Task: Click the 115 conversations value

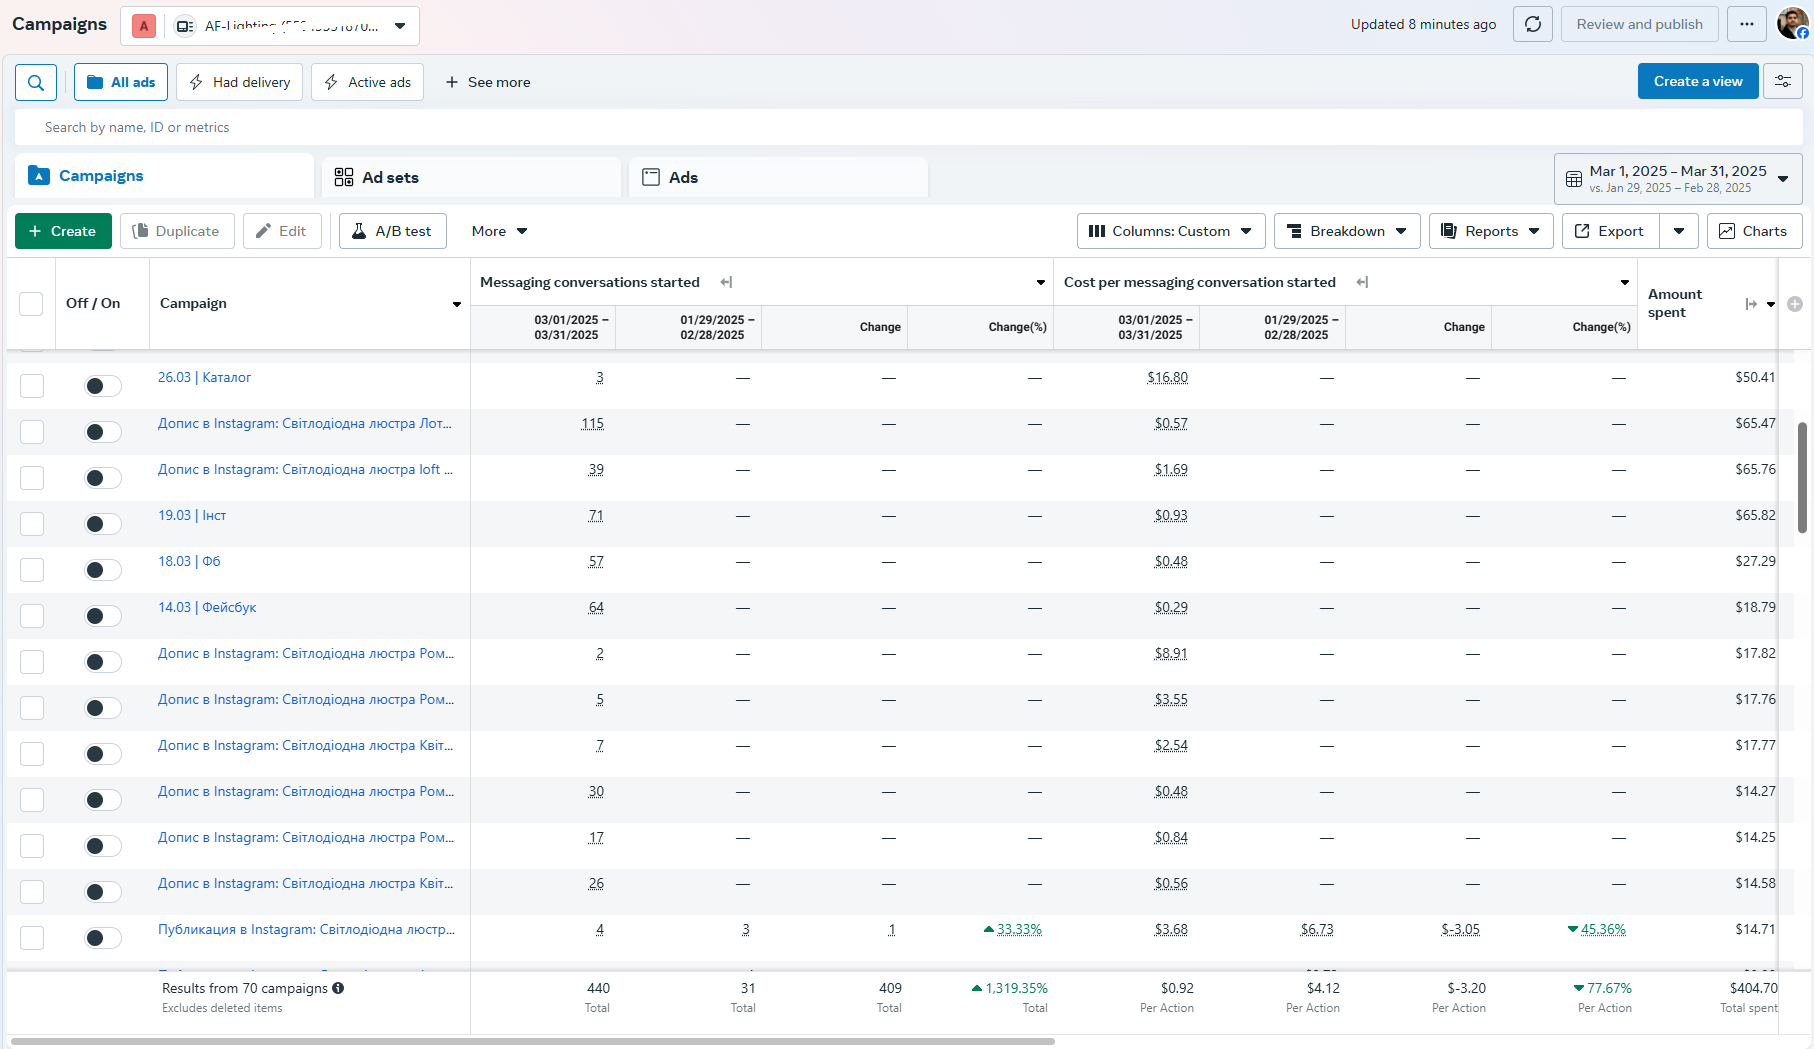Action: (592, 423)
